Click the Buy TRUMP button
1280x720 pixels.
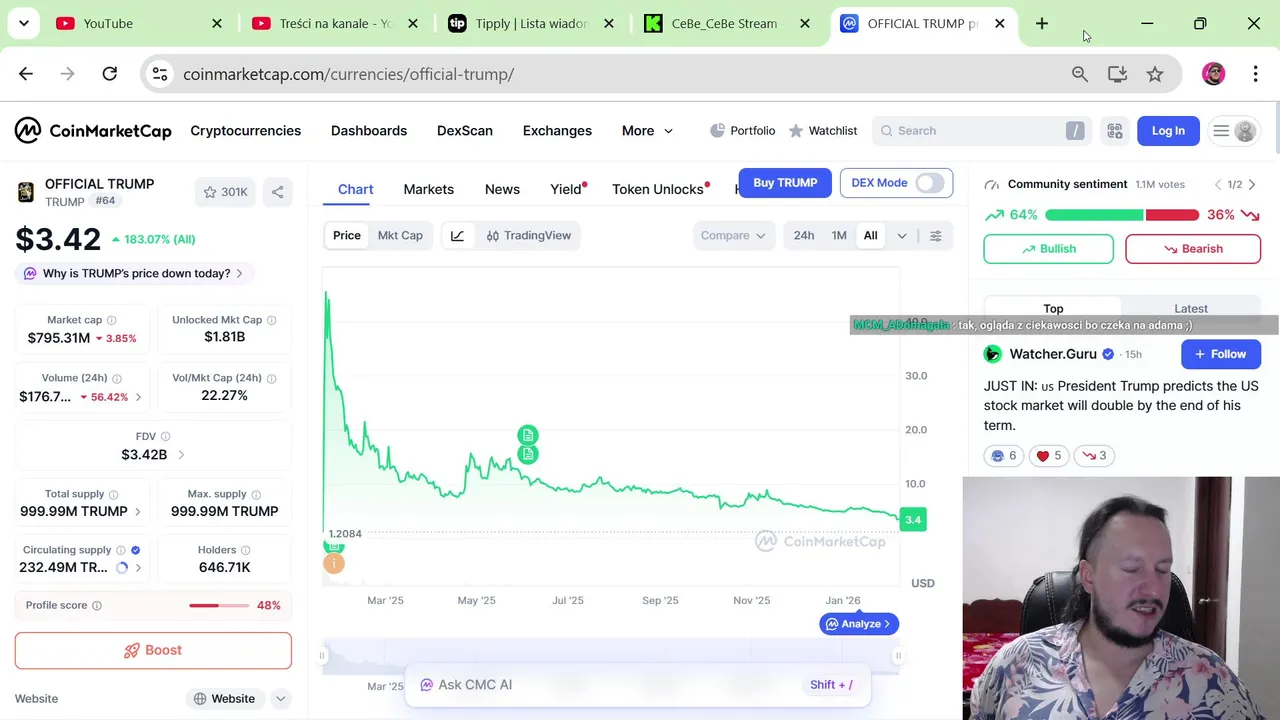[x=785, y=183]
